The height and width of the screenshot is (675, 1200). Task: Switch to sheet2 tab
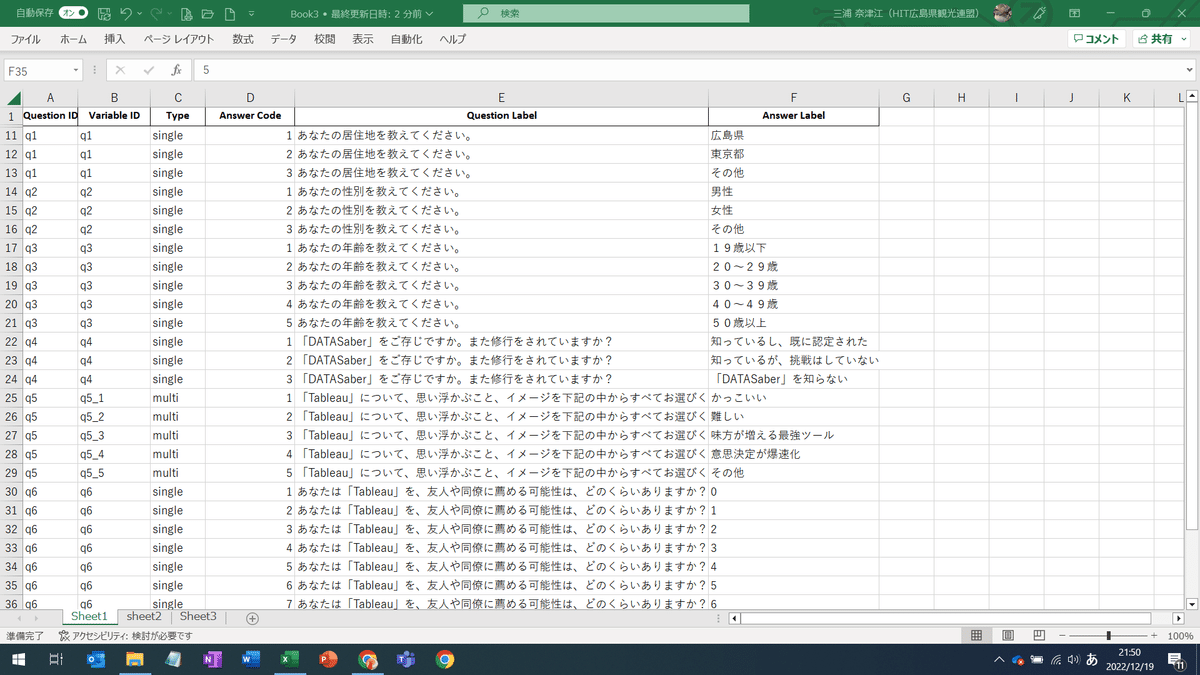click(x=144, y=617)
